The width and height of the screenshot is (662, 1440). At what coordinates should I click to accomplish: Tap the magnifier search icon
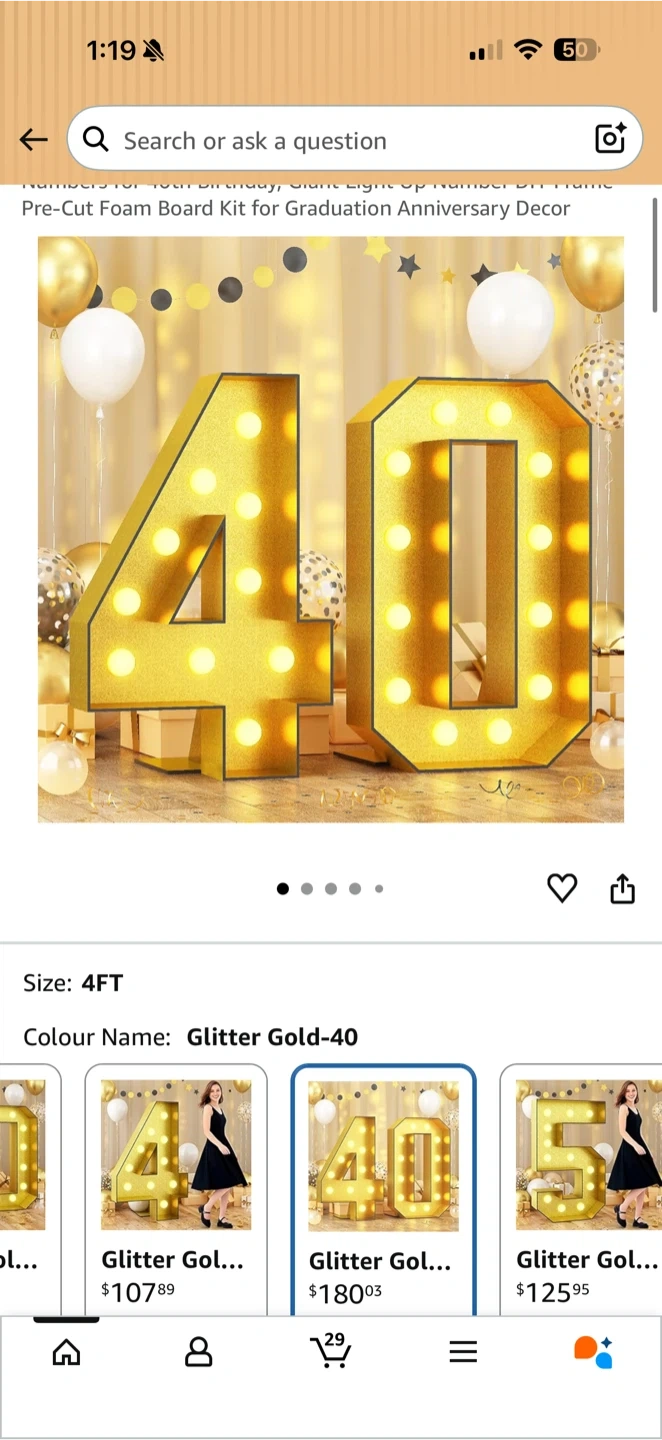(96, 139)
